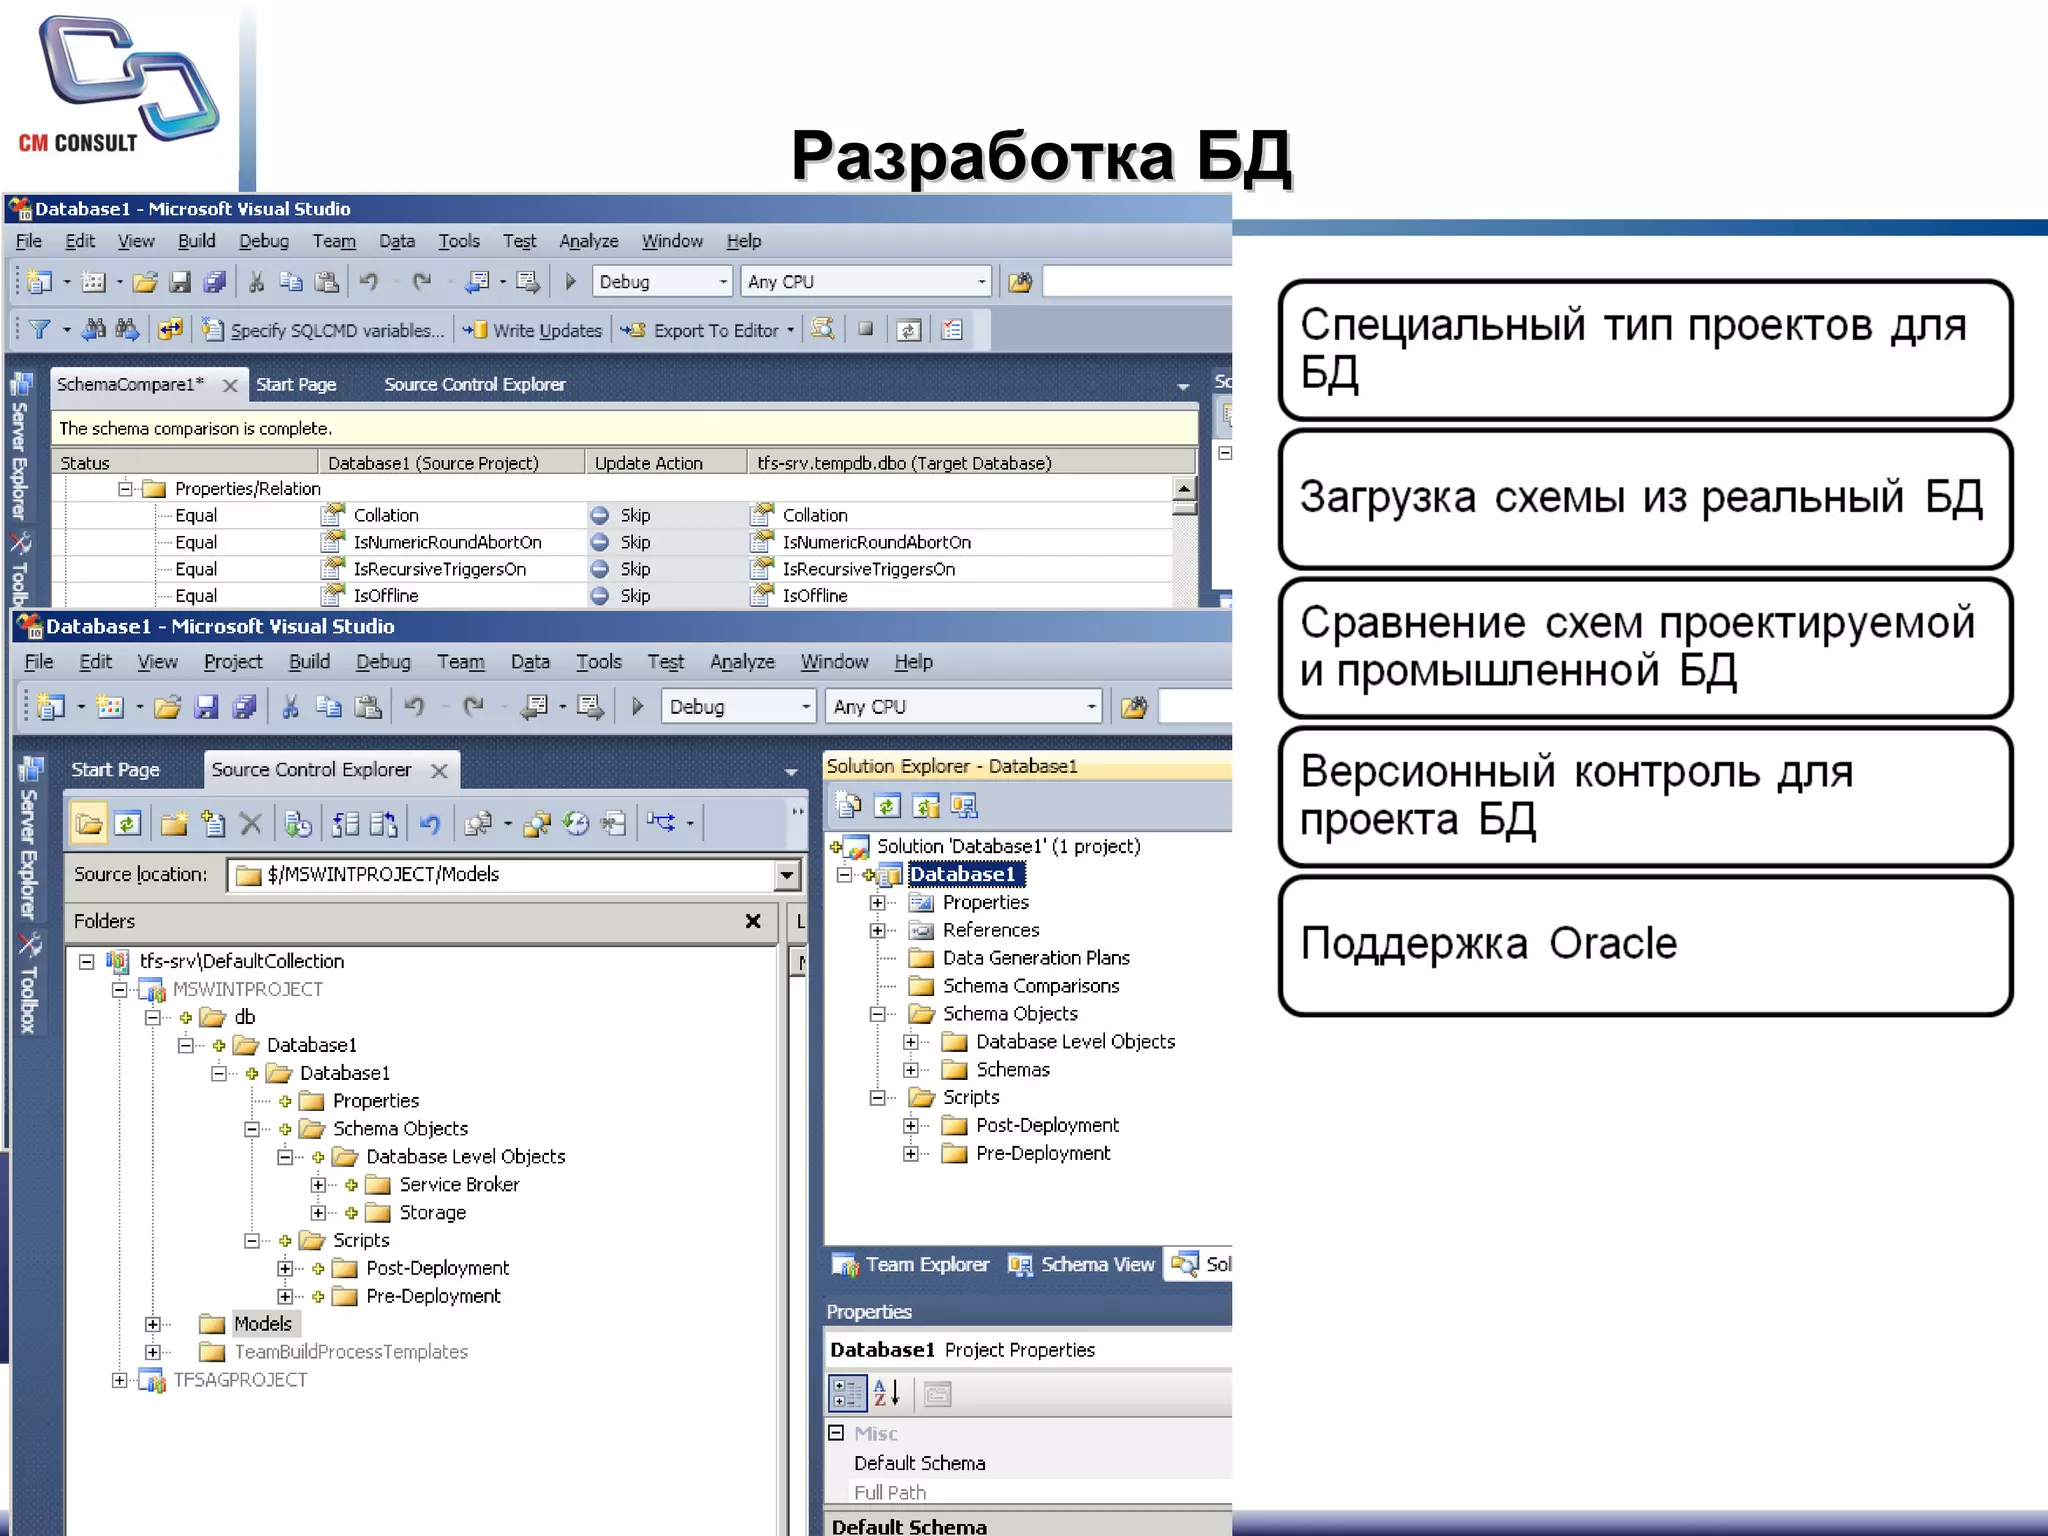Click Undo Pending Changes icon in Source Control toolbar
Screen dimensions: 2048x1536
pos(430,824)
